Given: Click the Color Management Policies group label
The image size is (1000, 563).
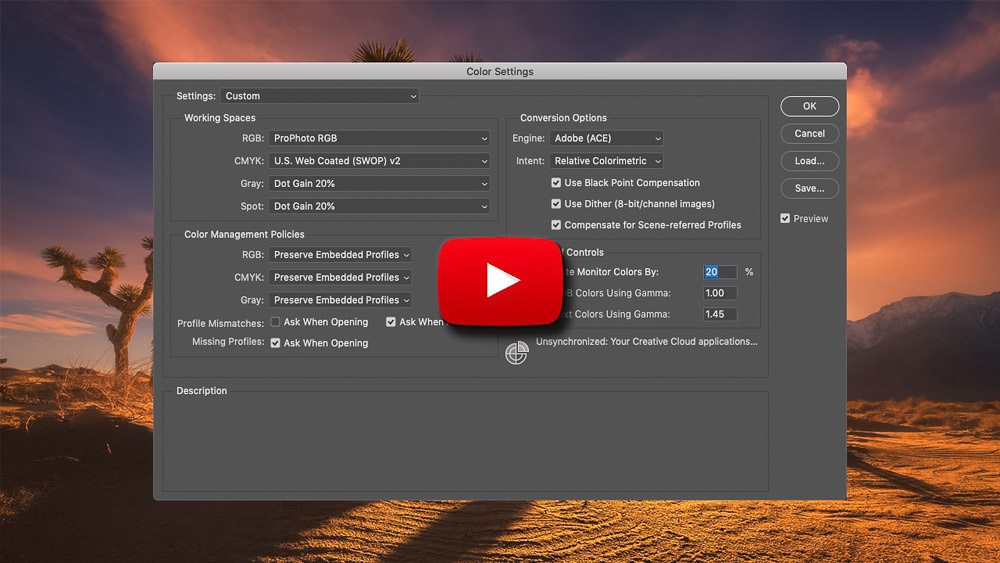Looking at the screenshot, I should coord(244,235).
